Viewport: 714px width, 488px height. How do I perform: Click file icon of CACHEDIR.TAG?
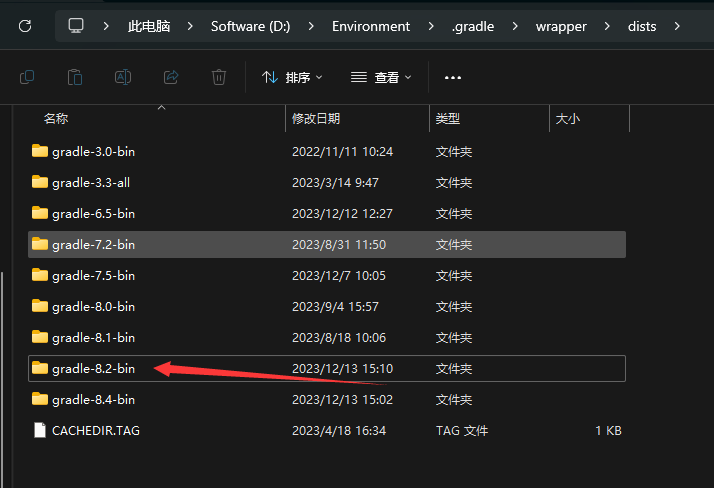tap(40, 430)
